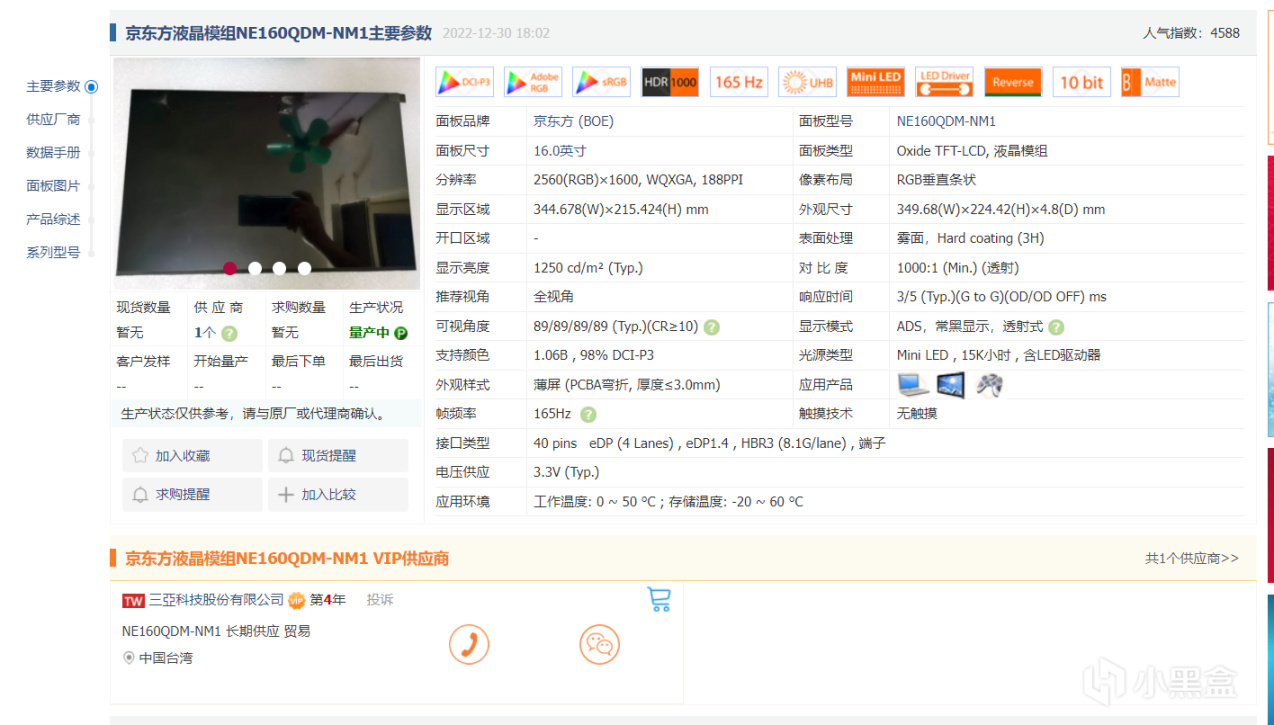Click the 165 Hz badge
This screenshot has width=1274, height=725.
(x=739, y=82)
